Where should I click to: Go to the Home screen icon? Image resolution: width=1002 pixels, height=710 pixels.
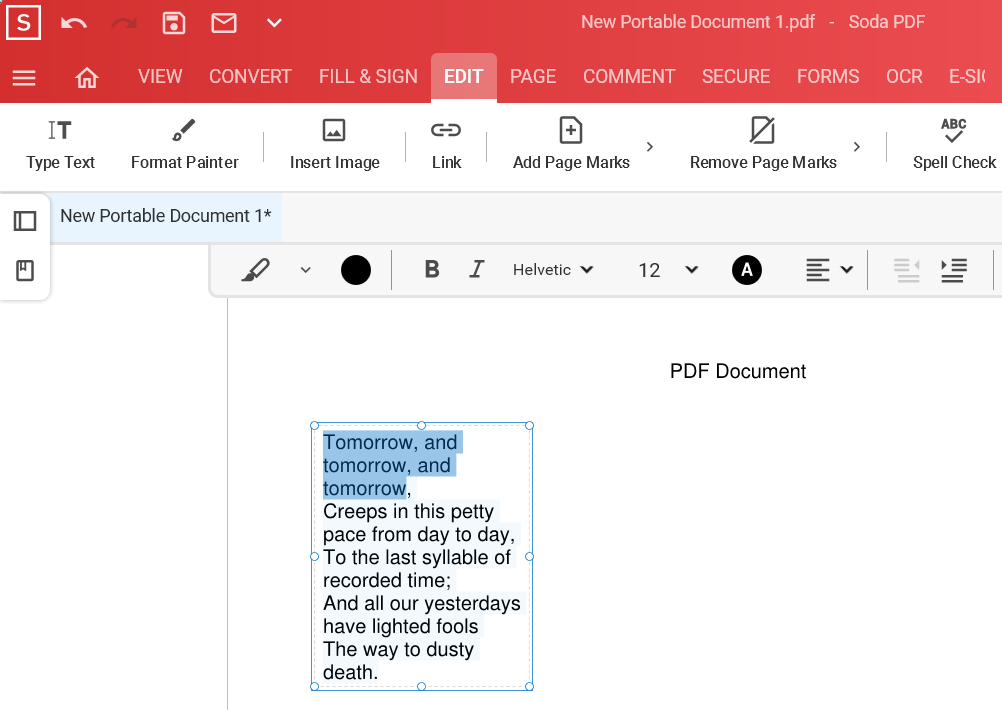pos(87,78)
